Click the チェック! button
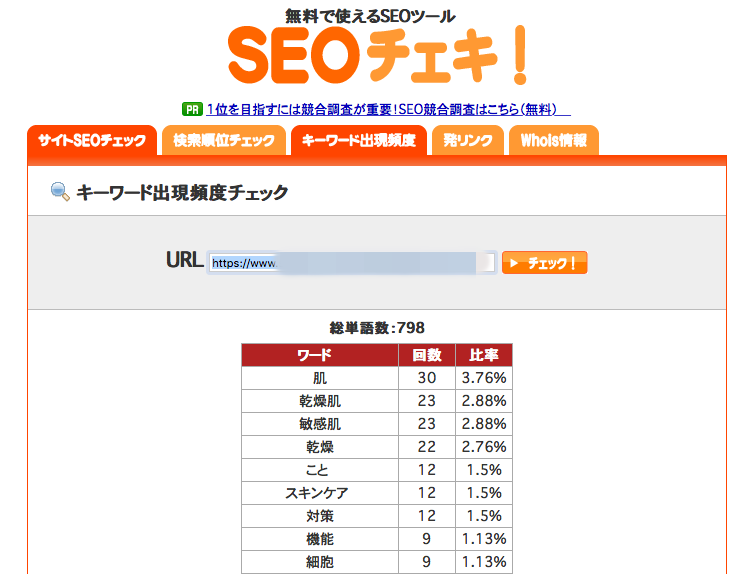This screenshot has width=751, height=574. click(x=545, y=263)
